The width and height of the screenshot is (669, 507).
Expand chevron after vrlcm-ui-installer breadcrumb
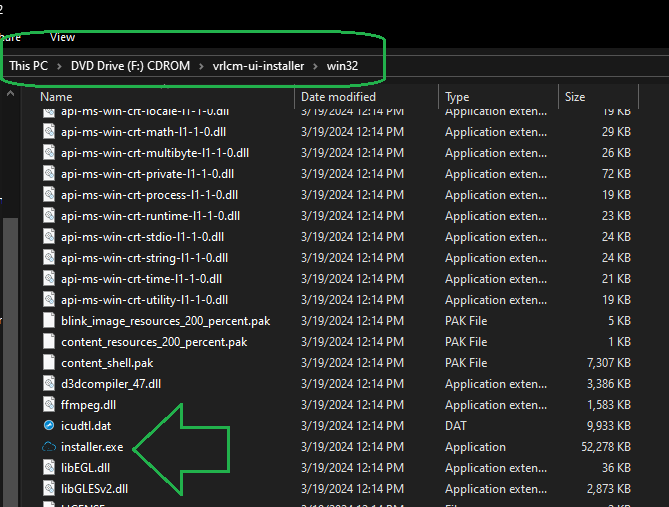coord(315,67)
